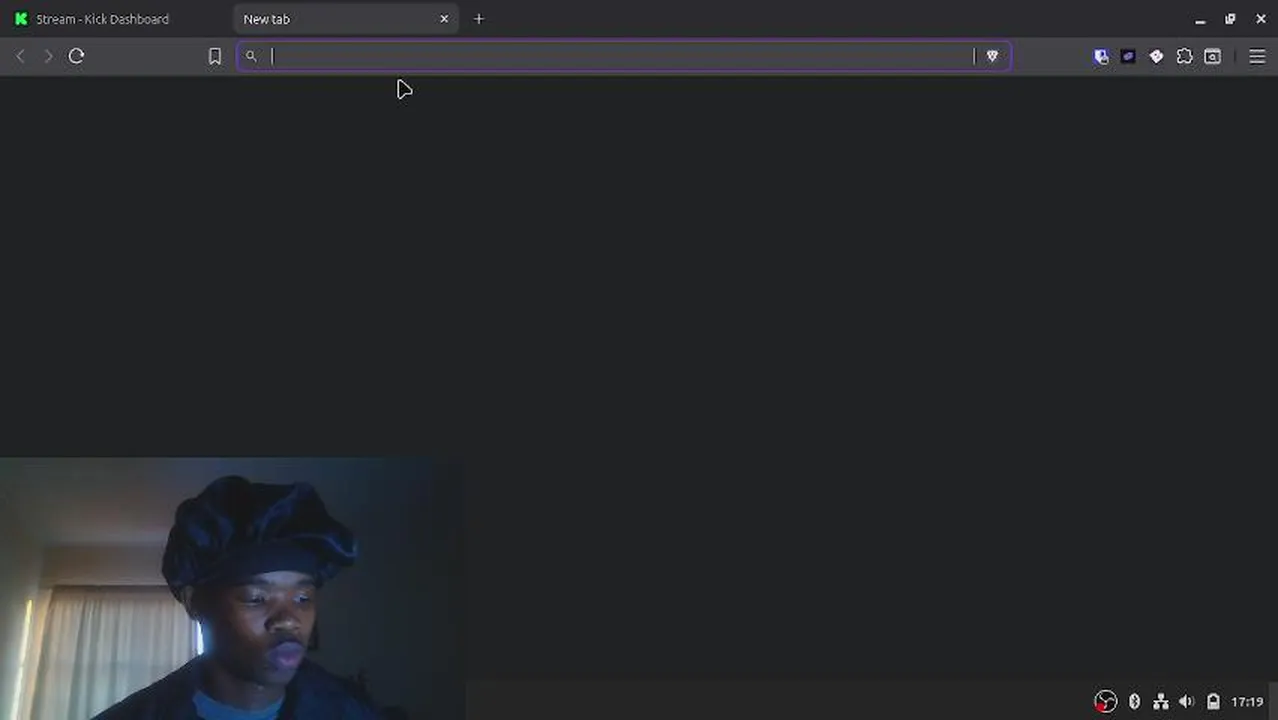Go back one page with the back arrow
The height and width of the screenshot is (720, 1278).
[x=20, y=56]
